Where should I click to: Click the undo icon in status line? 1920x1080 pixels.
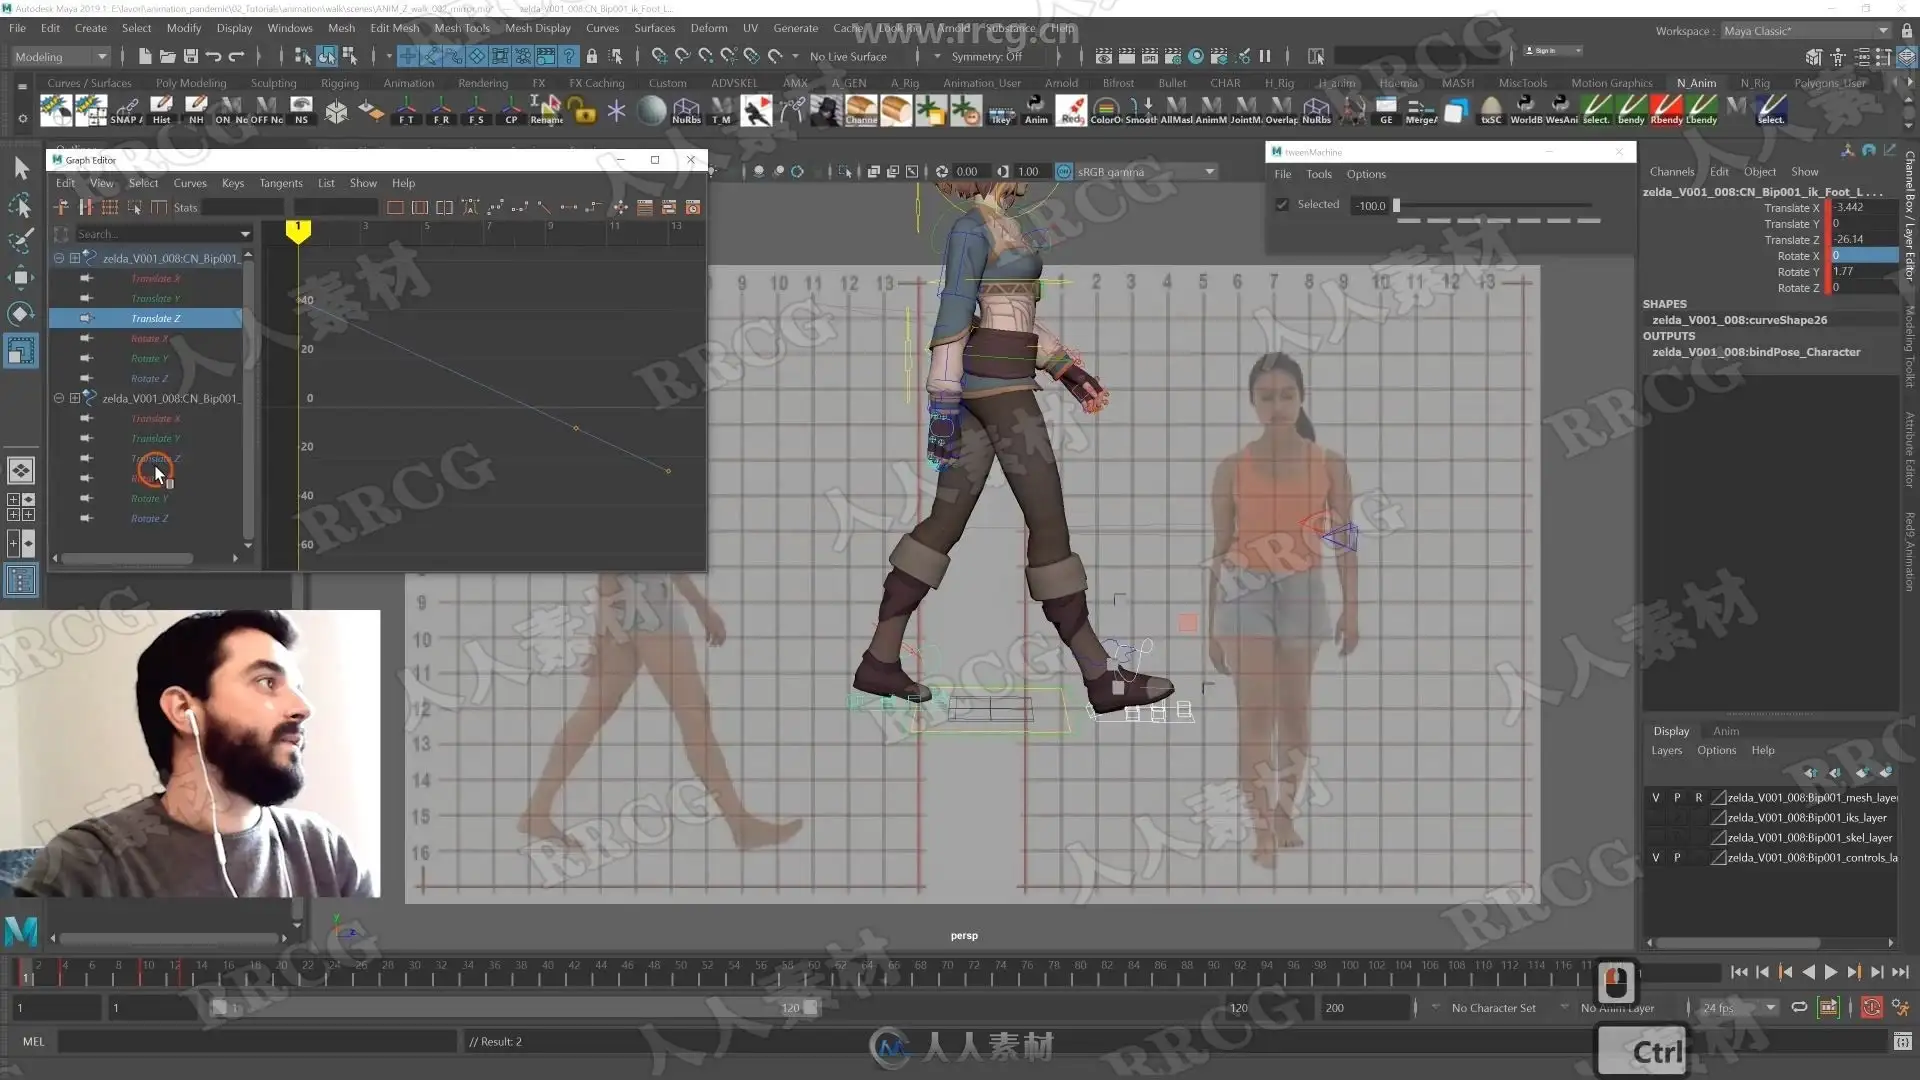tap(213, 57)
